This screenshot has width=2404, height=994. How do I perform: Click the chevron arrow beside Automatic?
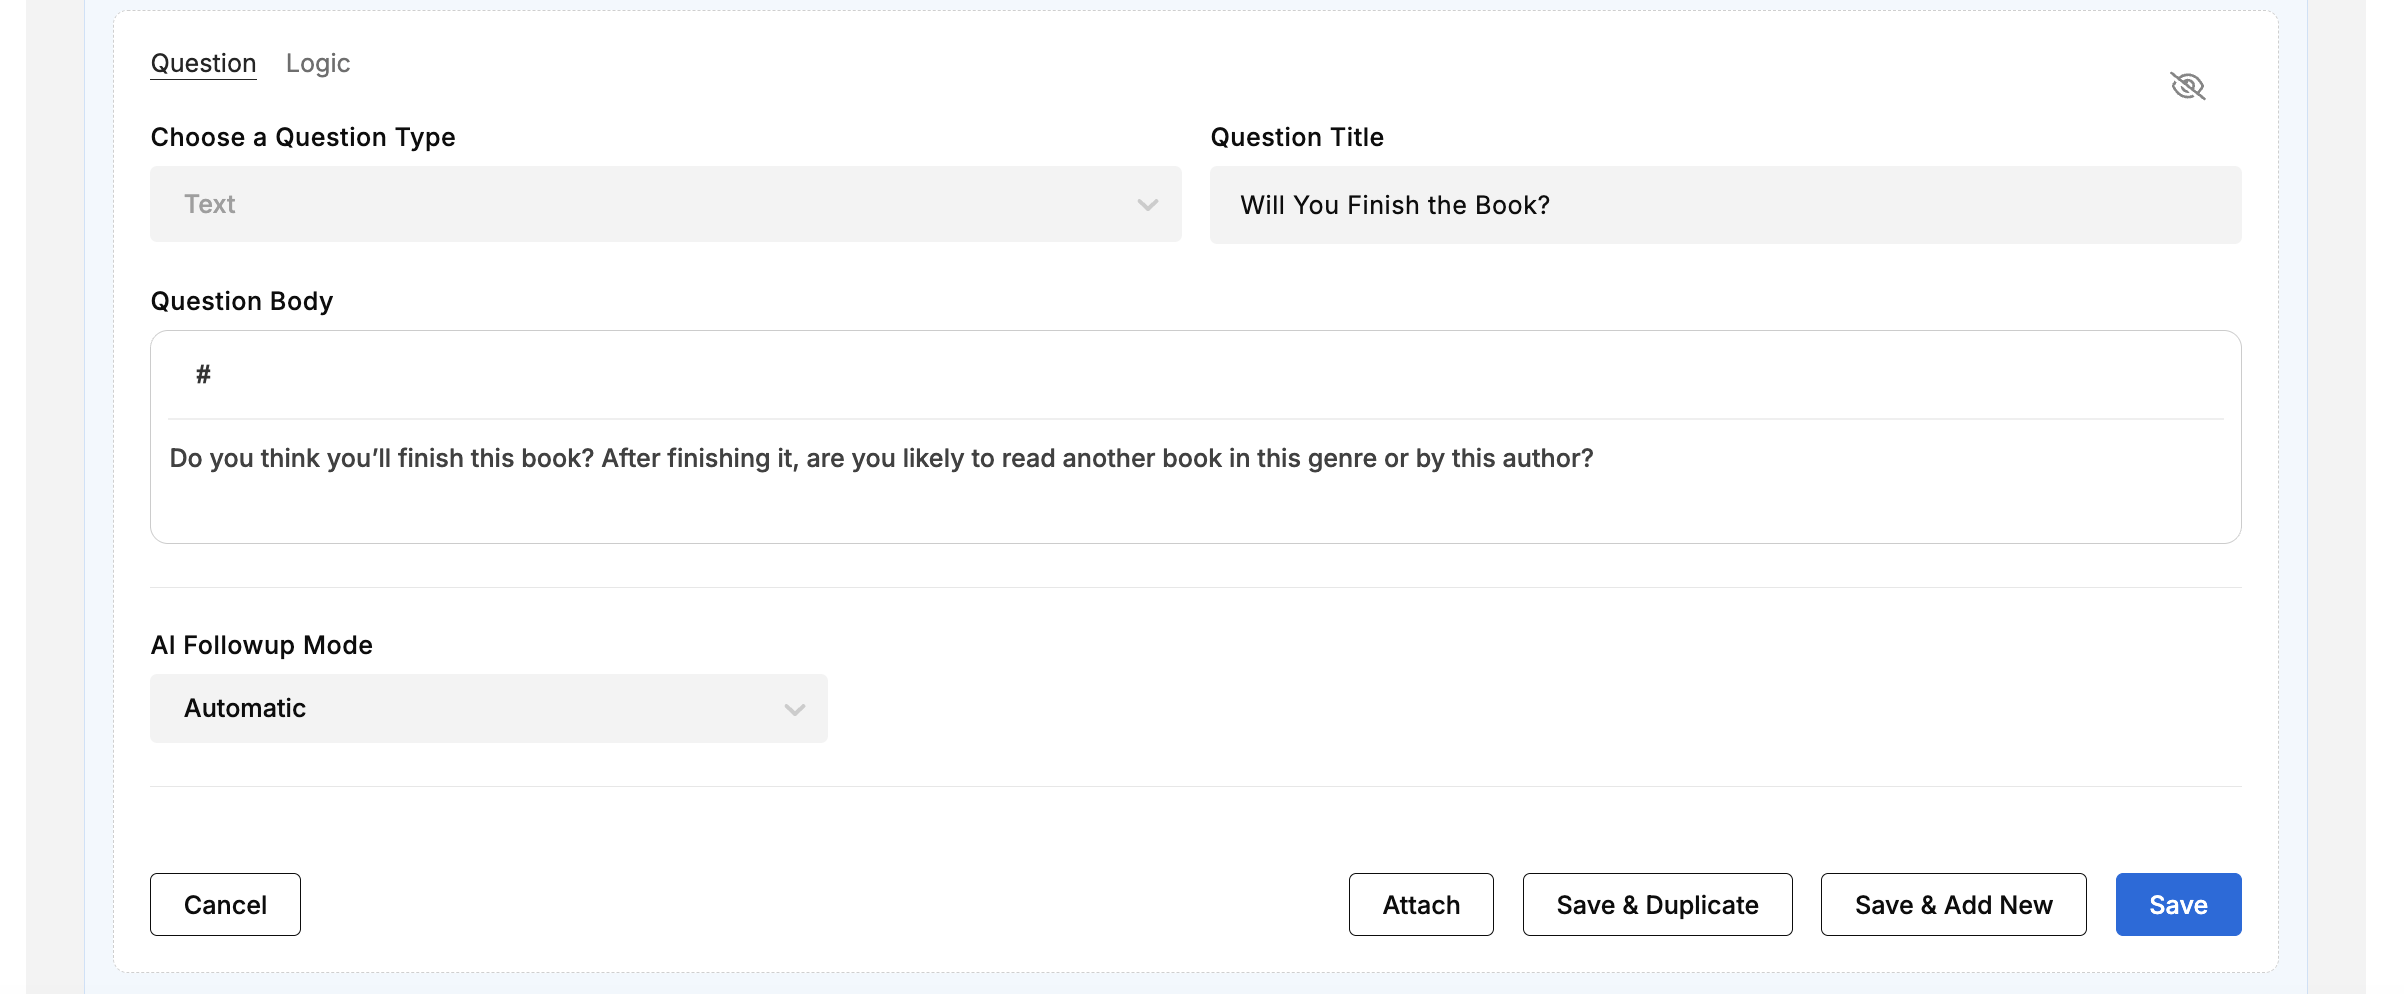(x=794, y=710)
